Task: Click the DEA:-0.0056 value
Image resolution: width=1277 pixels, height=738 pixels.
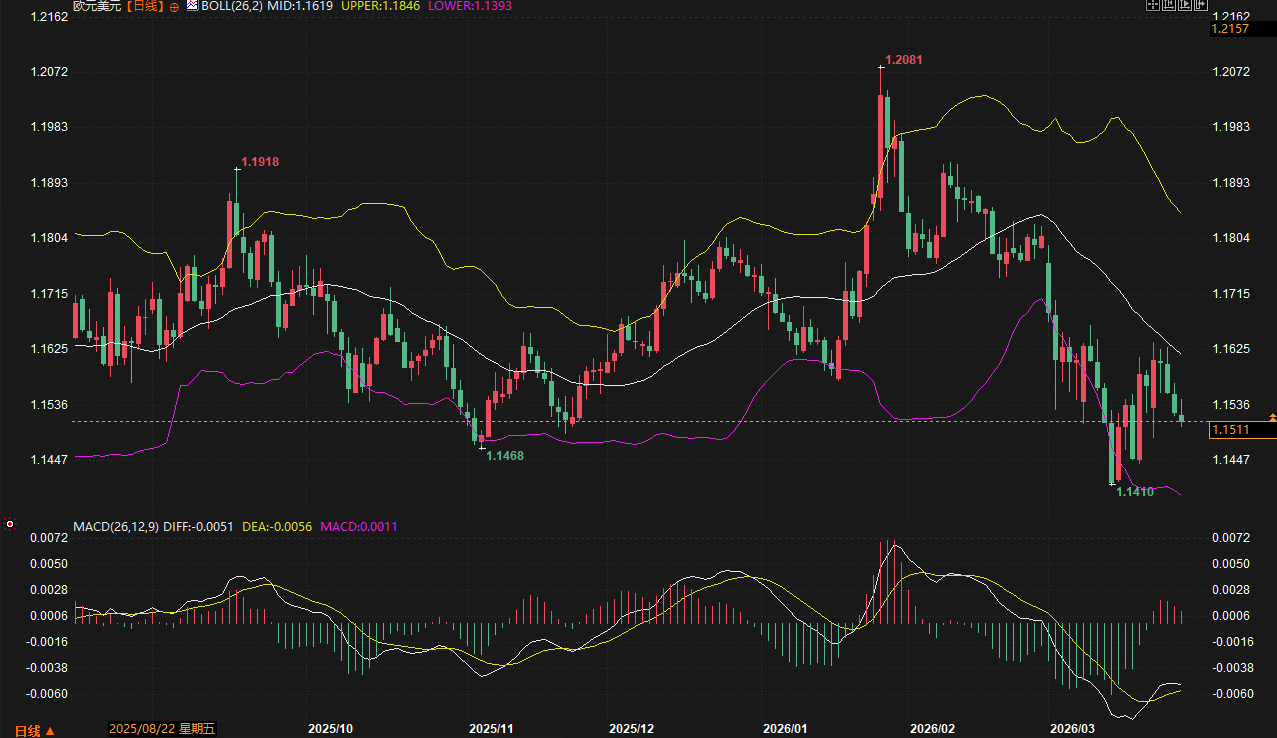Action: (279, 526)
